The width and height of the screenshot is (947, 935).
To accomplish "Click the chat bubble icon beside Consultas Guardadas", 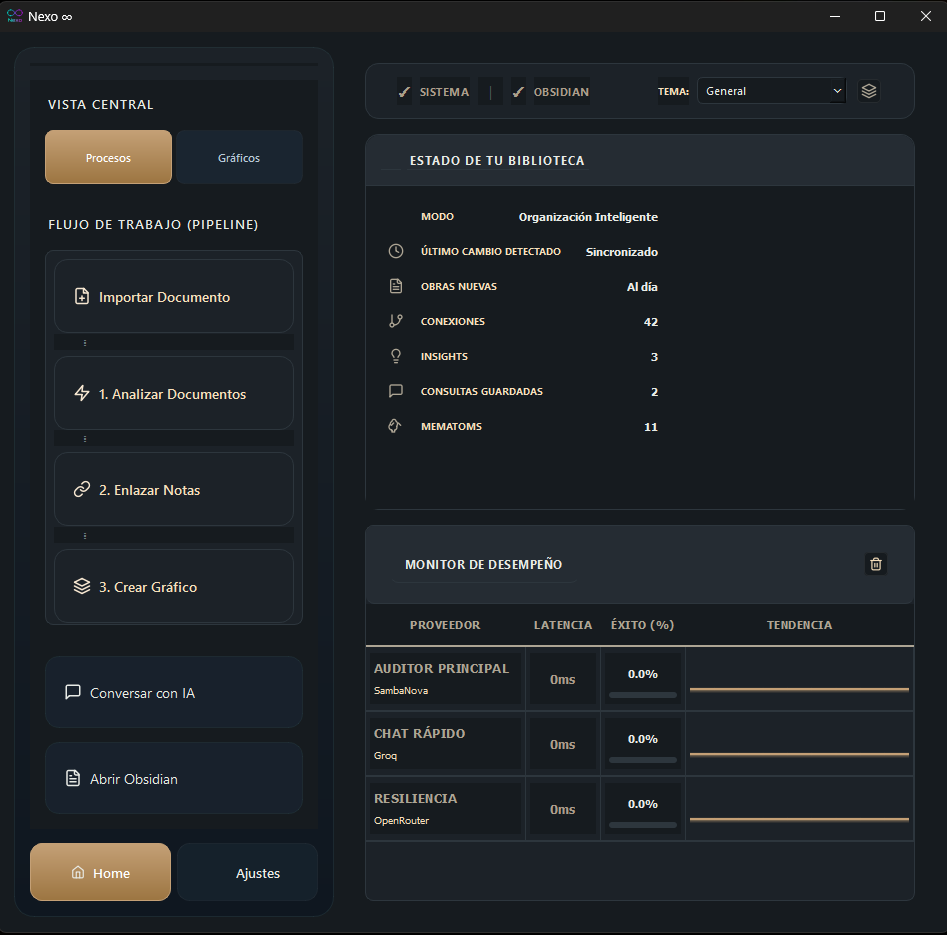I will coord(396,391).
